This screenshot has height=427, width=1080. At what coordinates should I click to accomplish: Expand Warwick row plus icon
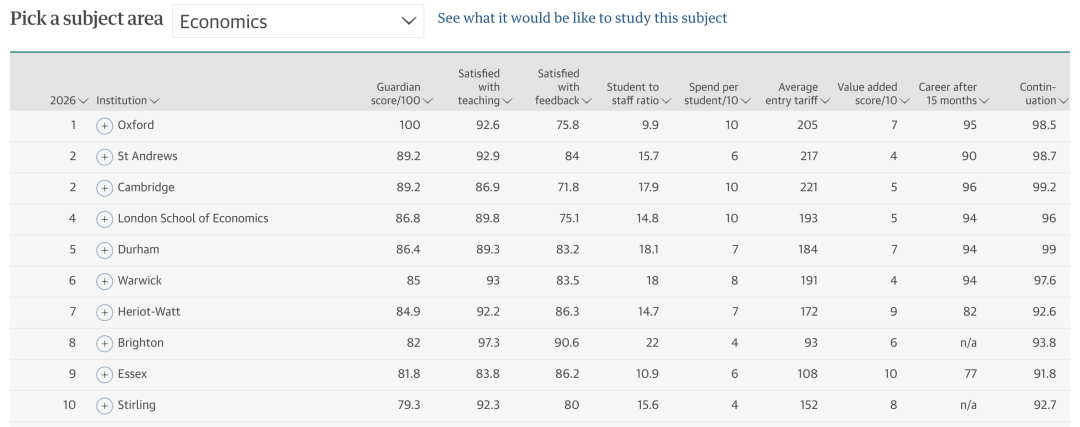(105, 281)
